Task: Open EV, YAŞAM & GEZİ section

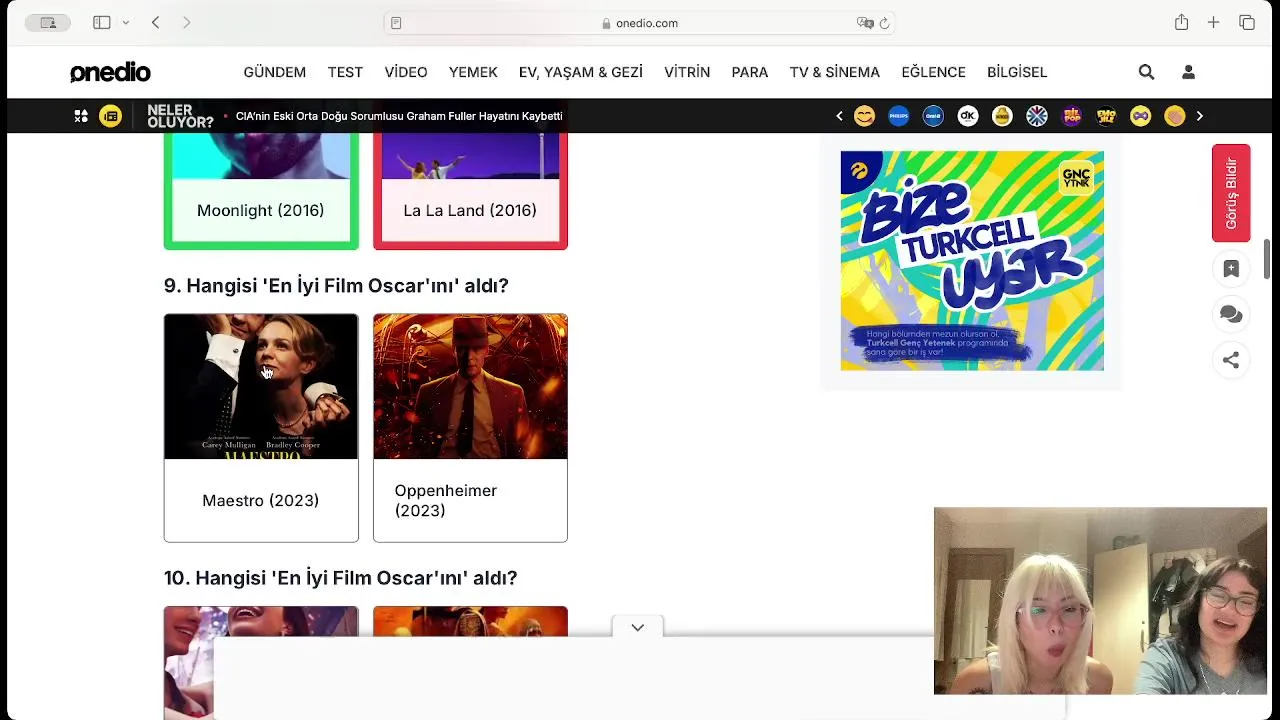Action: pos(581,72)
